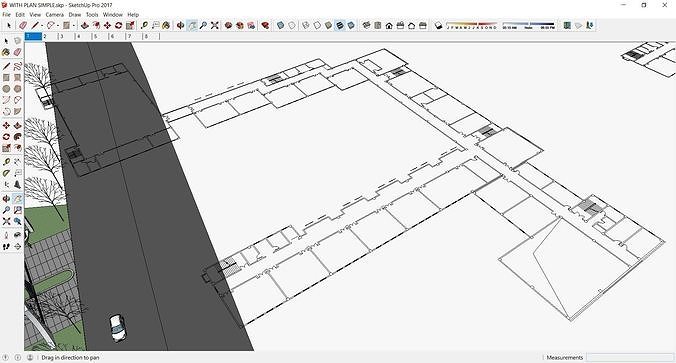The width and height of the screenshot is (676, 363).
Task: Pick the Rotated Rectangle tool
Action: 17,78
